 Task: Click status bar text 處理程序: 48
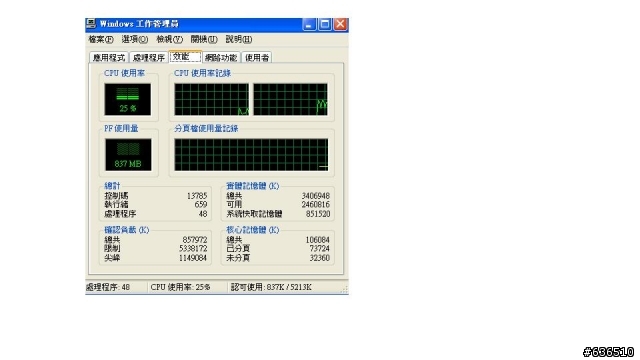click(x=108, y=287)
